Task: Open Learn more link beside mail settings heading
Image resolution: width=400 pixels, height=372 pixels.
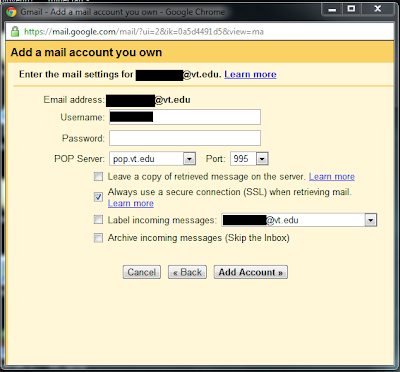Action: pos(250,74)
